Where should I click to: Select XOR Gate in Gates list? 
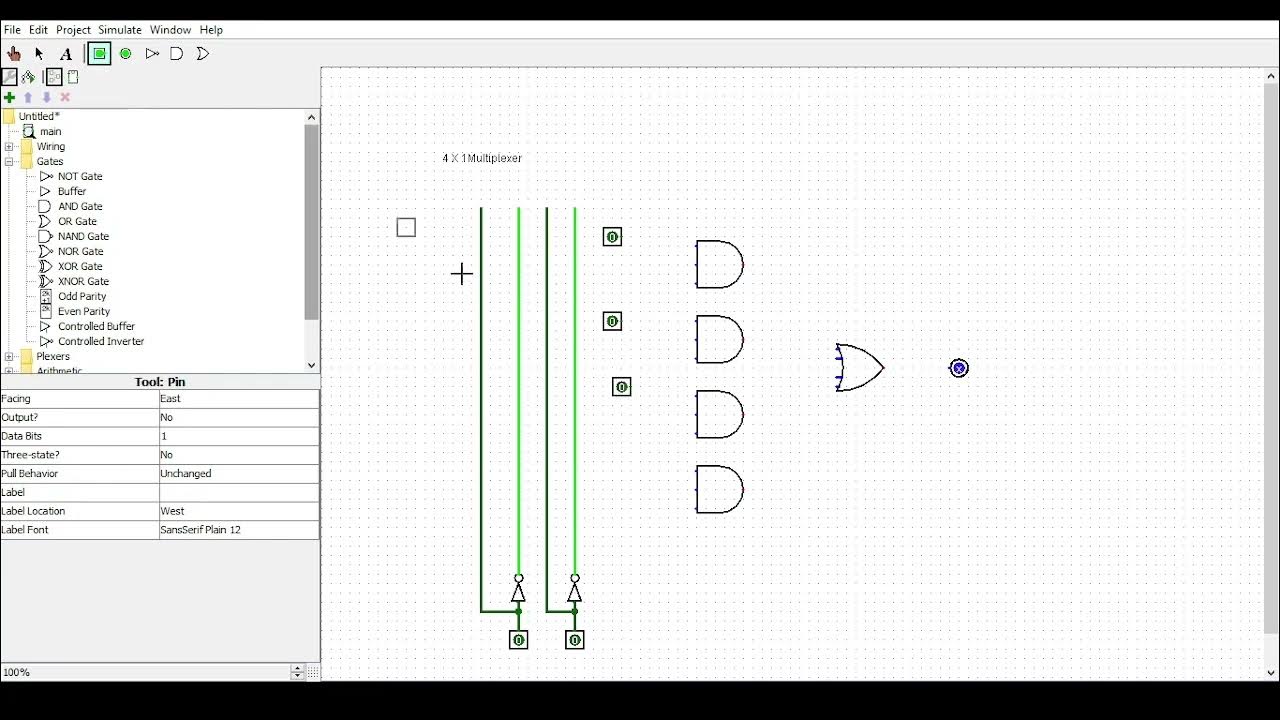pos(80,266)
